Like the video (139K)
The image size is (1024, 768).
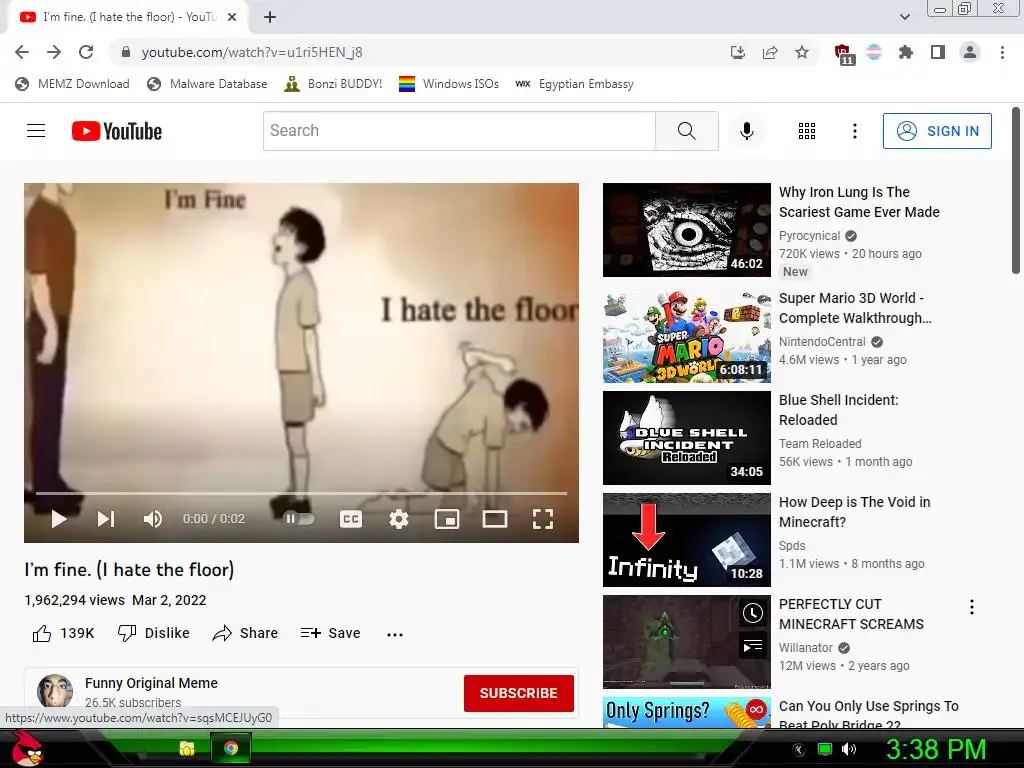tap(63, 633)
